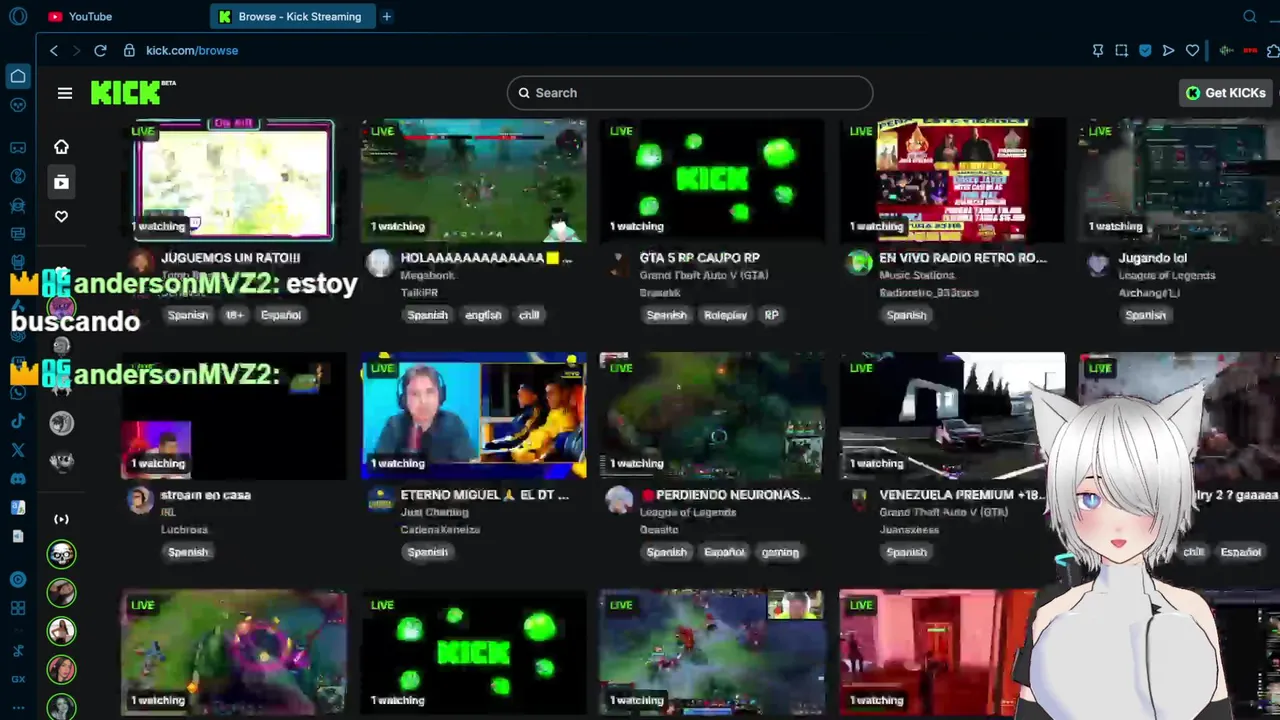
Task: Click the pin icon in address bar
Action: pyautogui.click(x=1098, y=50)
